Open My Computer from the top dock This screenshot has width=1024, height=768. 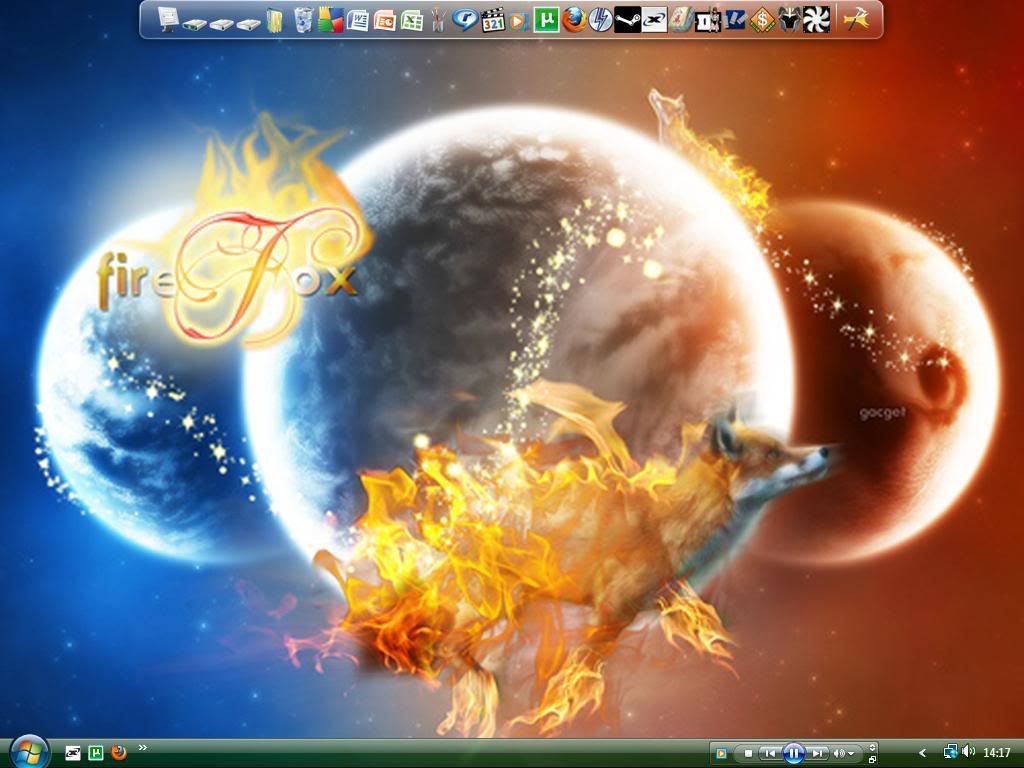click(168, 19)
